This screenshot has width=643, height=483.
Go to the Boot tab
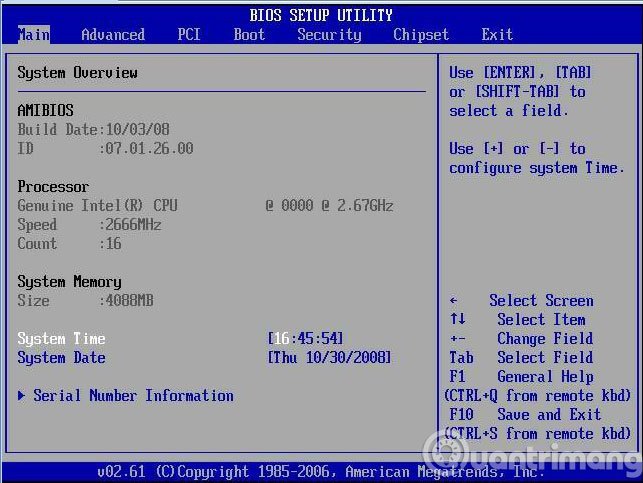[249, 34]
